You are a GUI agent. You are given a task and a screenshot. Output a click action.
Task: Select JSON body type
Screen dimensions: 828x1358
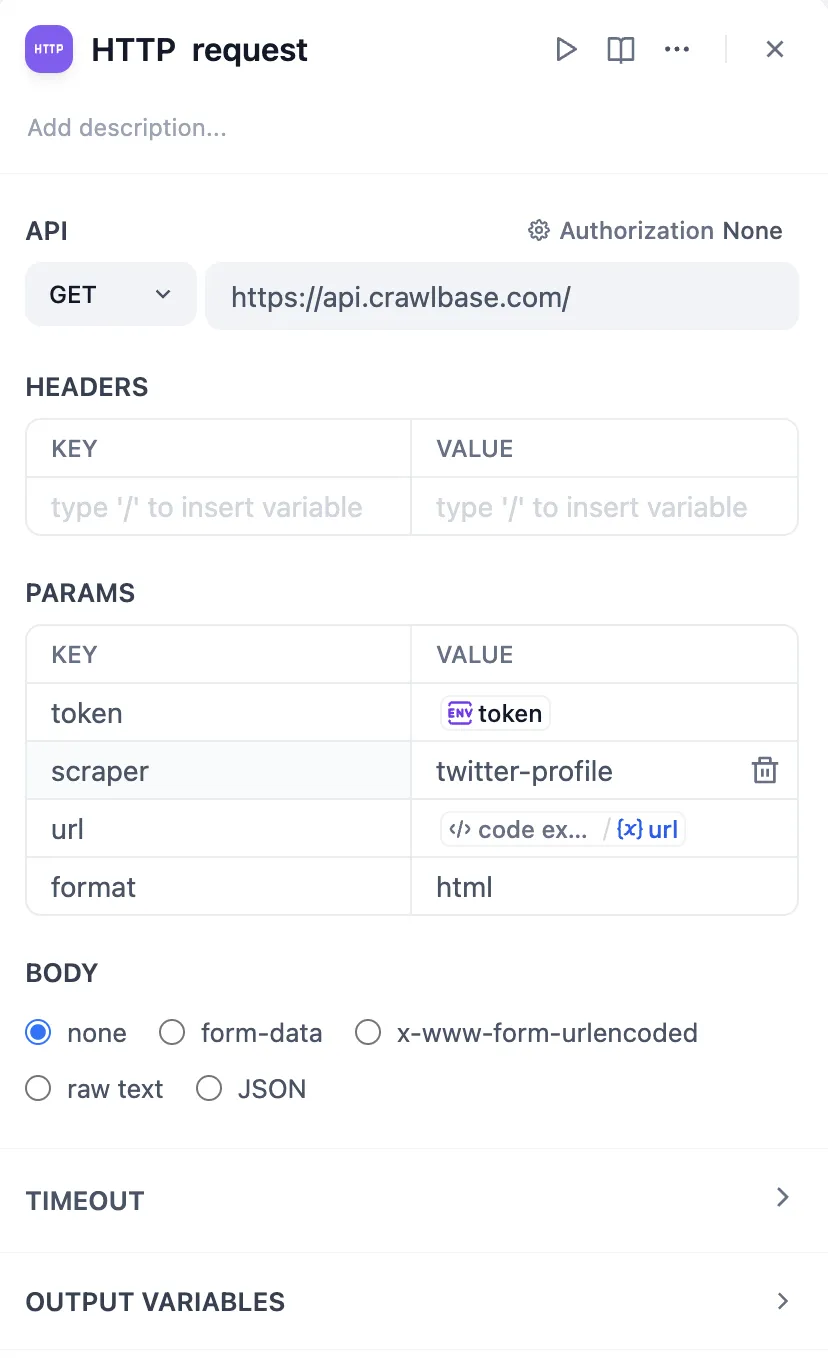click(x=209, y=1089)
